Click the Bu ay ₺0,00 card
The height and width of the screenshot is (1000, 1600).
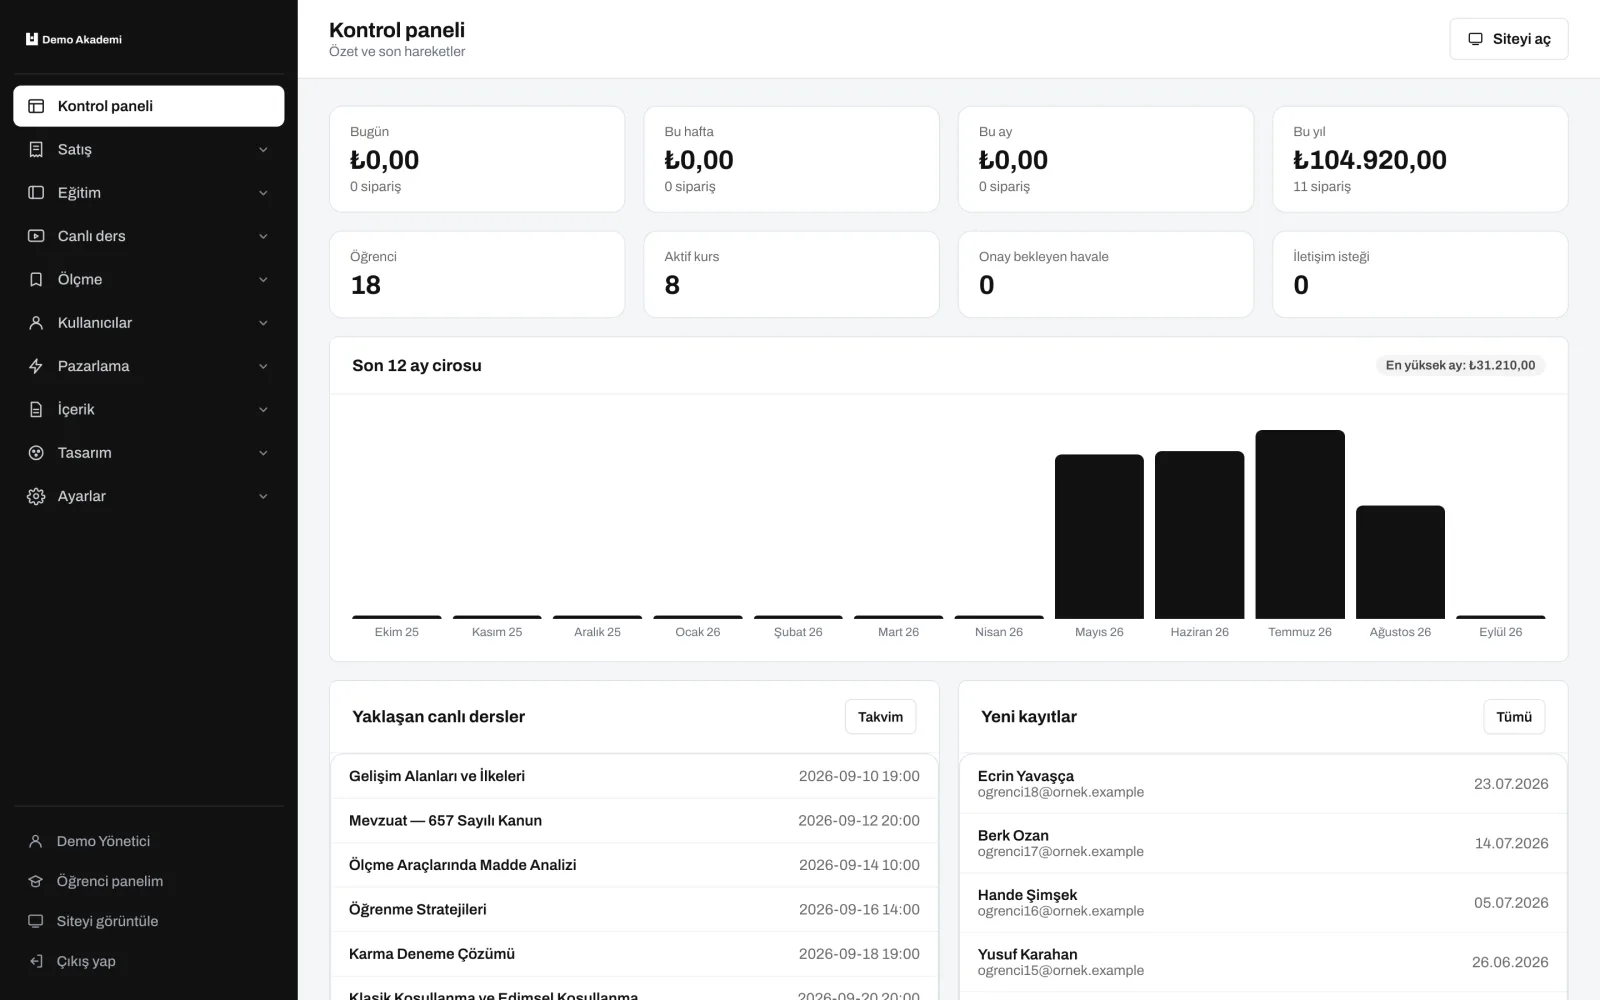click(1106, 159)
